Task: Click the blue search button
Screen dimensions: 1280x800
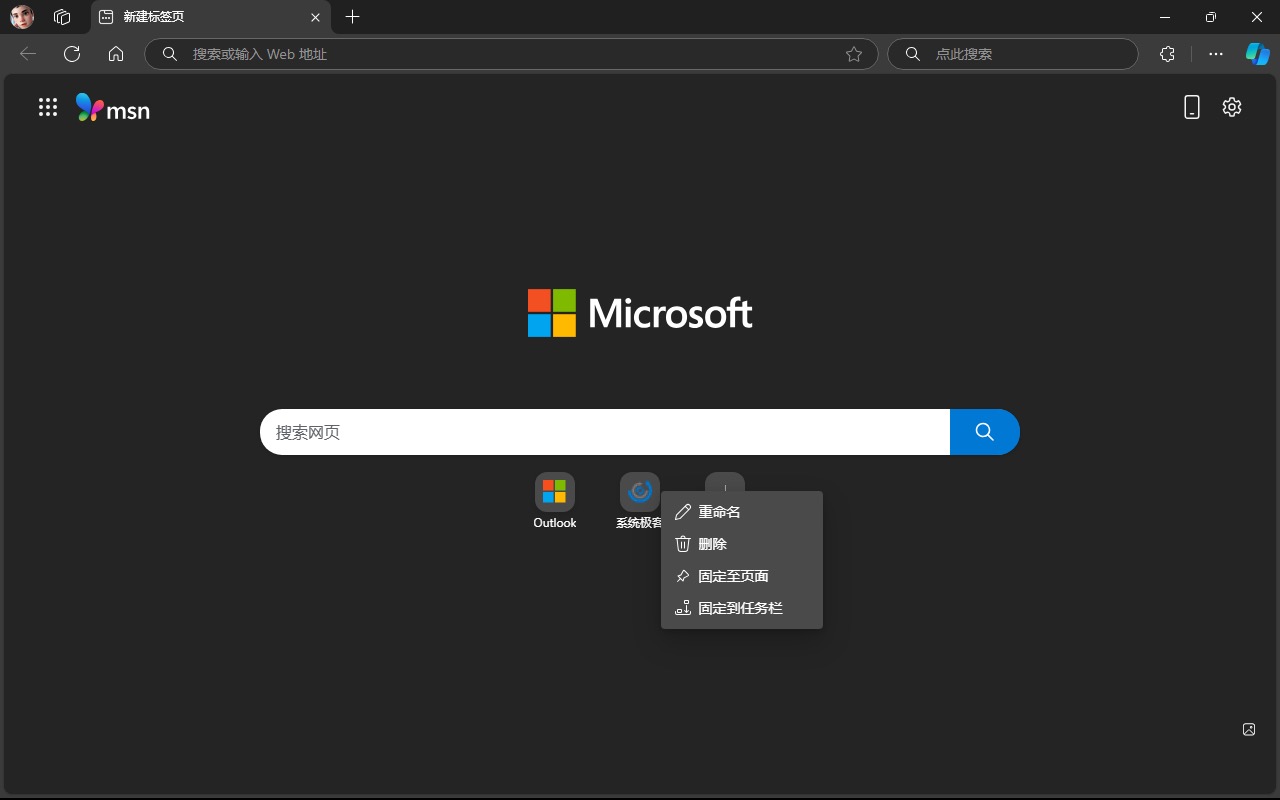Action: pos(985,432)
